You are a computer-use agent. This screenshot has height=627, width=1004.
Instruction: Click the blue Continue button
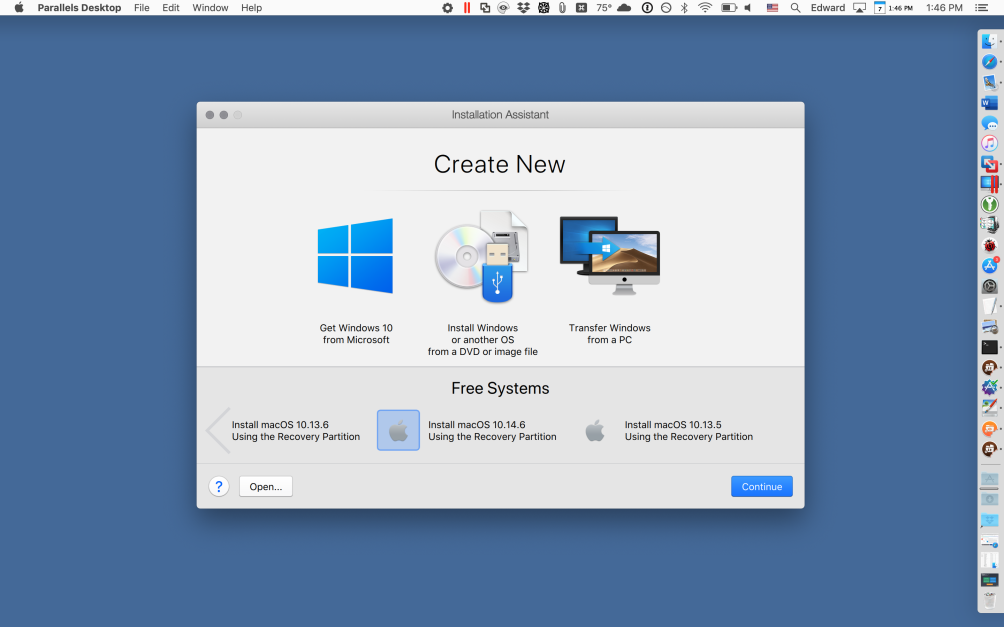click(x=761, y=487)
